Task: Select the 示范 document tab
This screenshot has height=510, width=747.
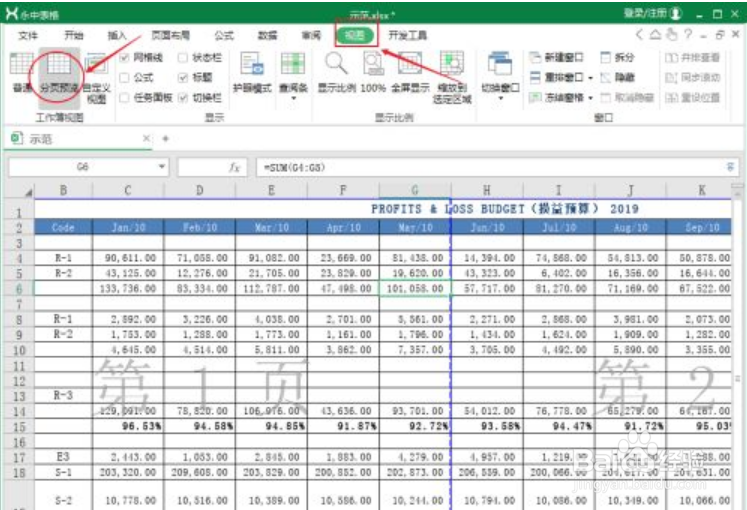Action: click(x=76, y=139)
